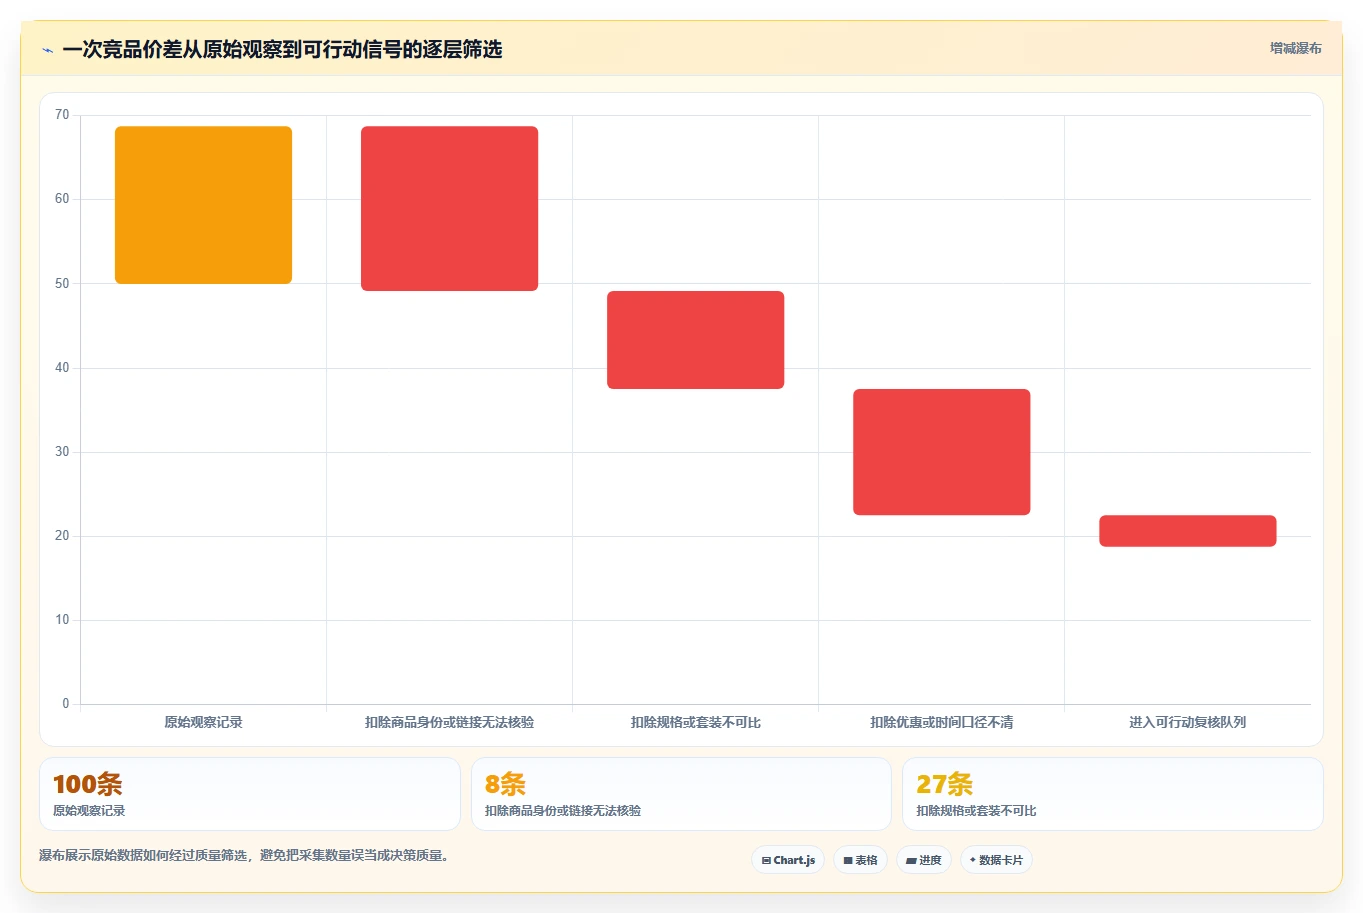
Task: Click axis label 扣除优惠或时间口径不清
Action: pyautogui.click(x=941, y=722)
